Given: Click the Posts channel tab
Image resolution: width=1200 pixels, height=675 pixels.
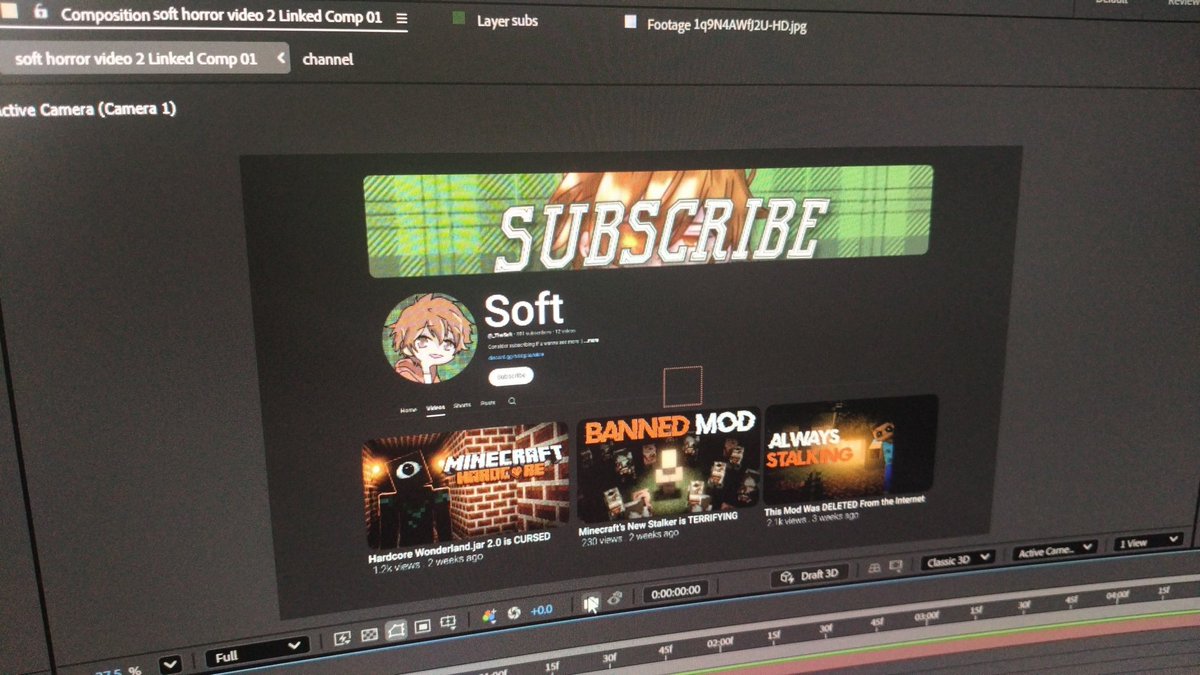Looking at the screenshot, I should point(487,403).
